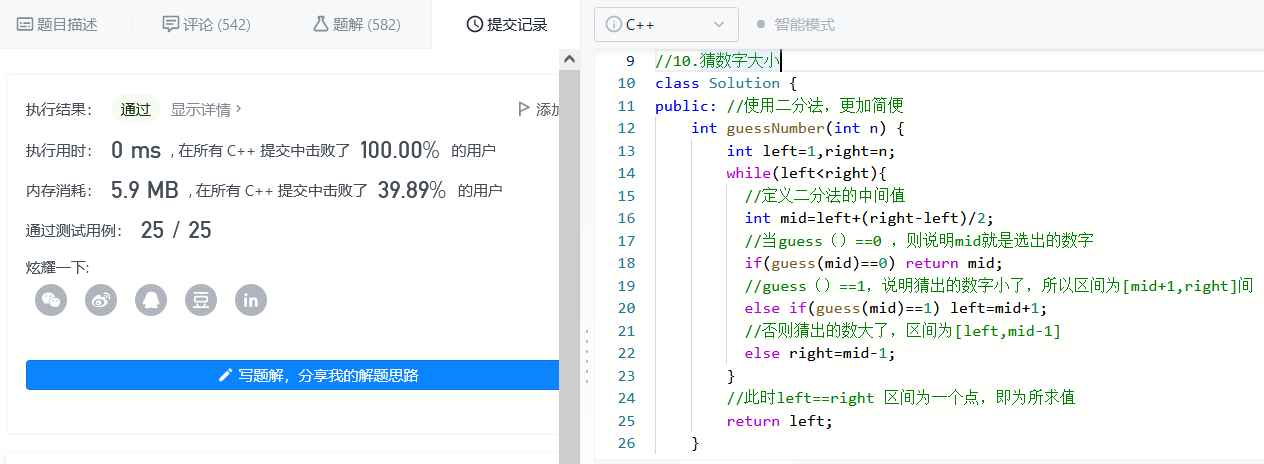Toggle 智能模式 smart mode
Screen dimensions: 1264x464
pyautogui.click(x=796, y=24)
